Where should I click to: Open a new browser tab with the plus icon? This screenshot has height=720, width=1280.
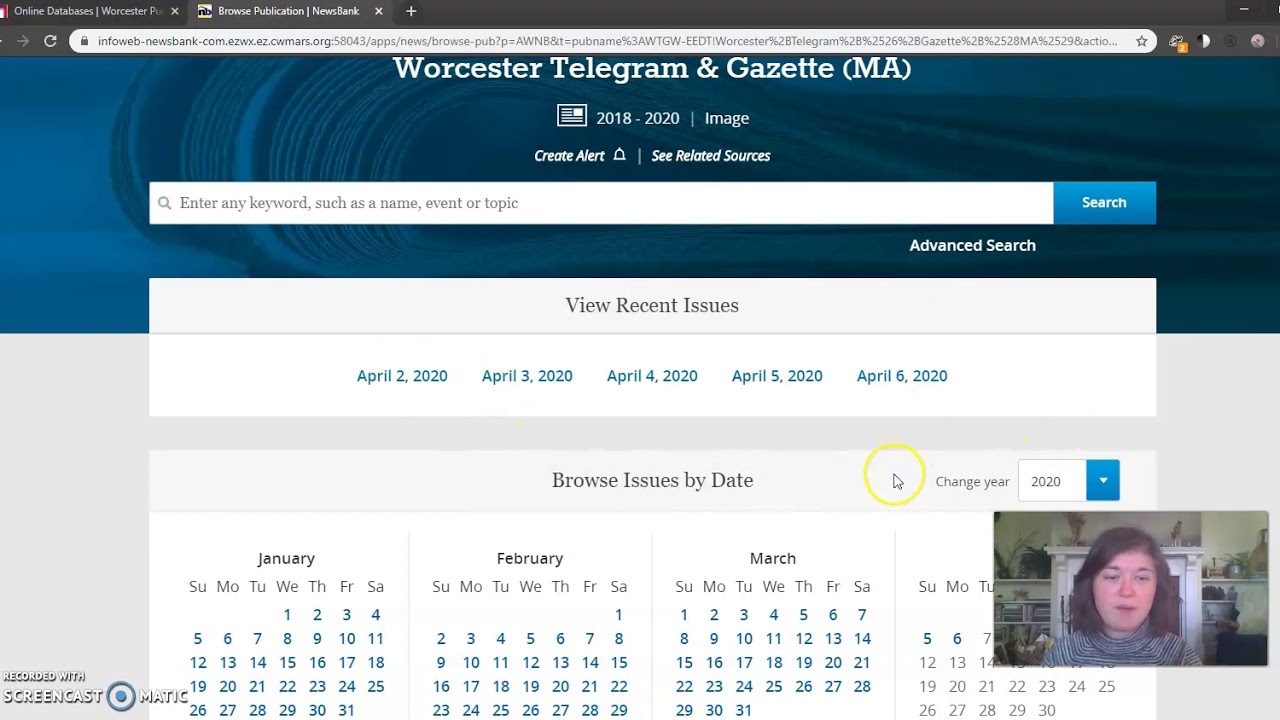pyautogui.click(x=411, y=11)
